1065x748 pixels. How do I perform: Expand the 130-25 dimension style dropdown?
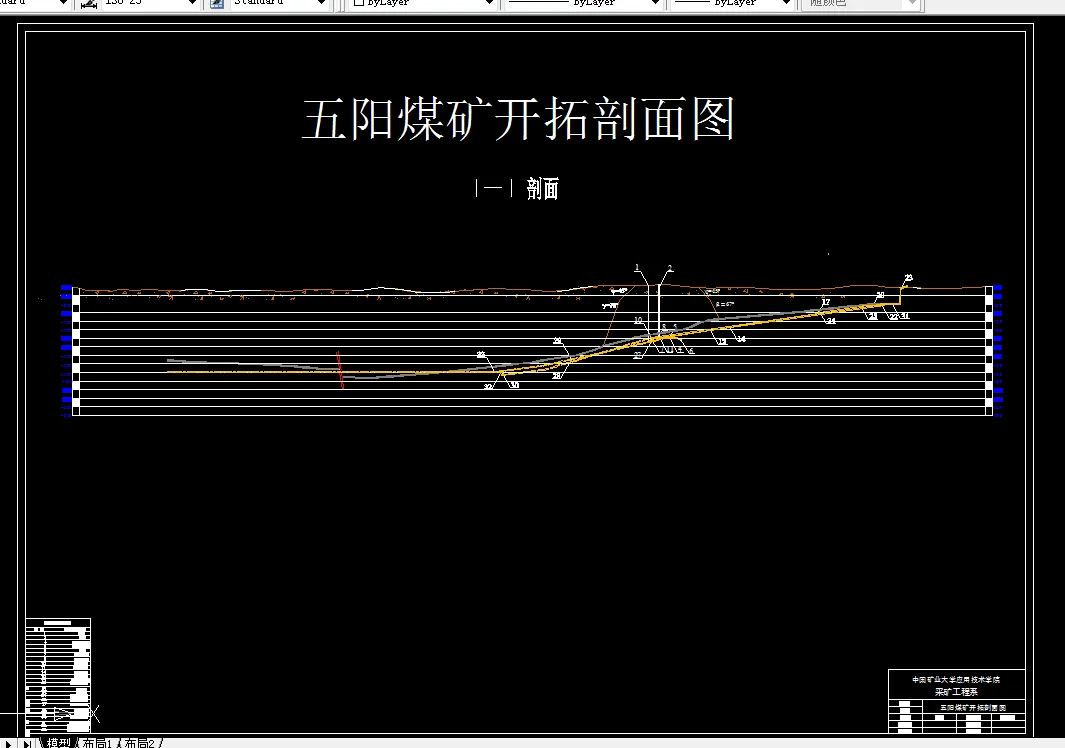point(192,3)
